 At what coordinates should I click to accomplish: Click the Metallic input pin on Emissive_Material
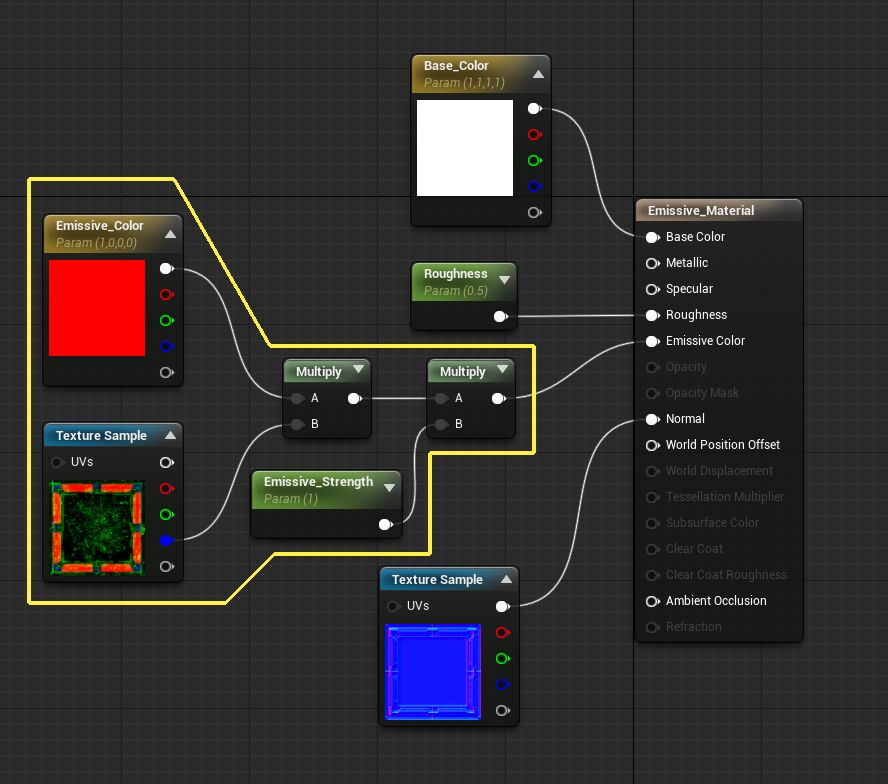coord(653,263)
